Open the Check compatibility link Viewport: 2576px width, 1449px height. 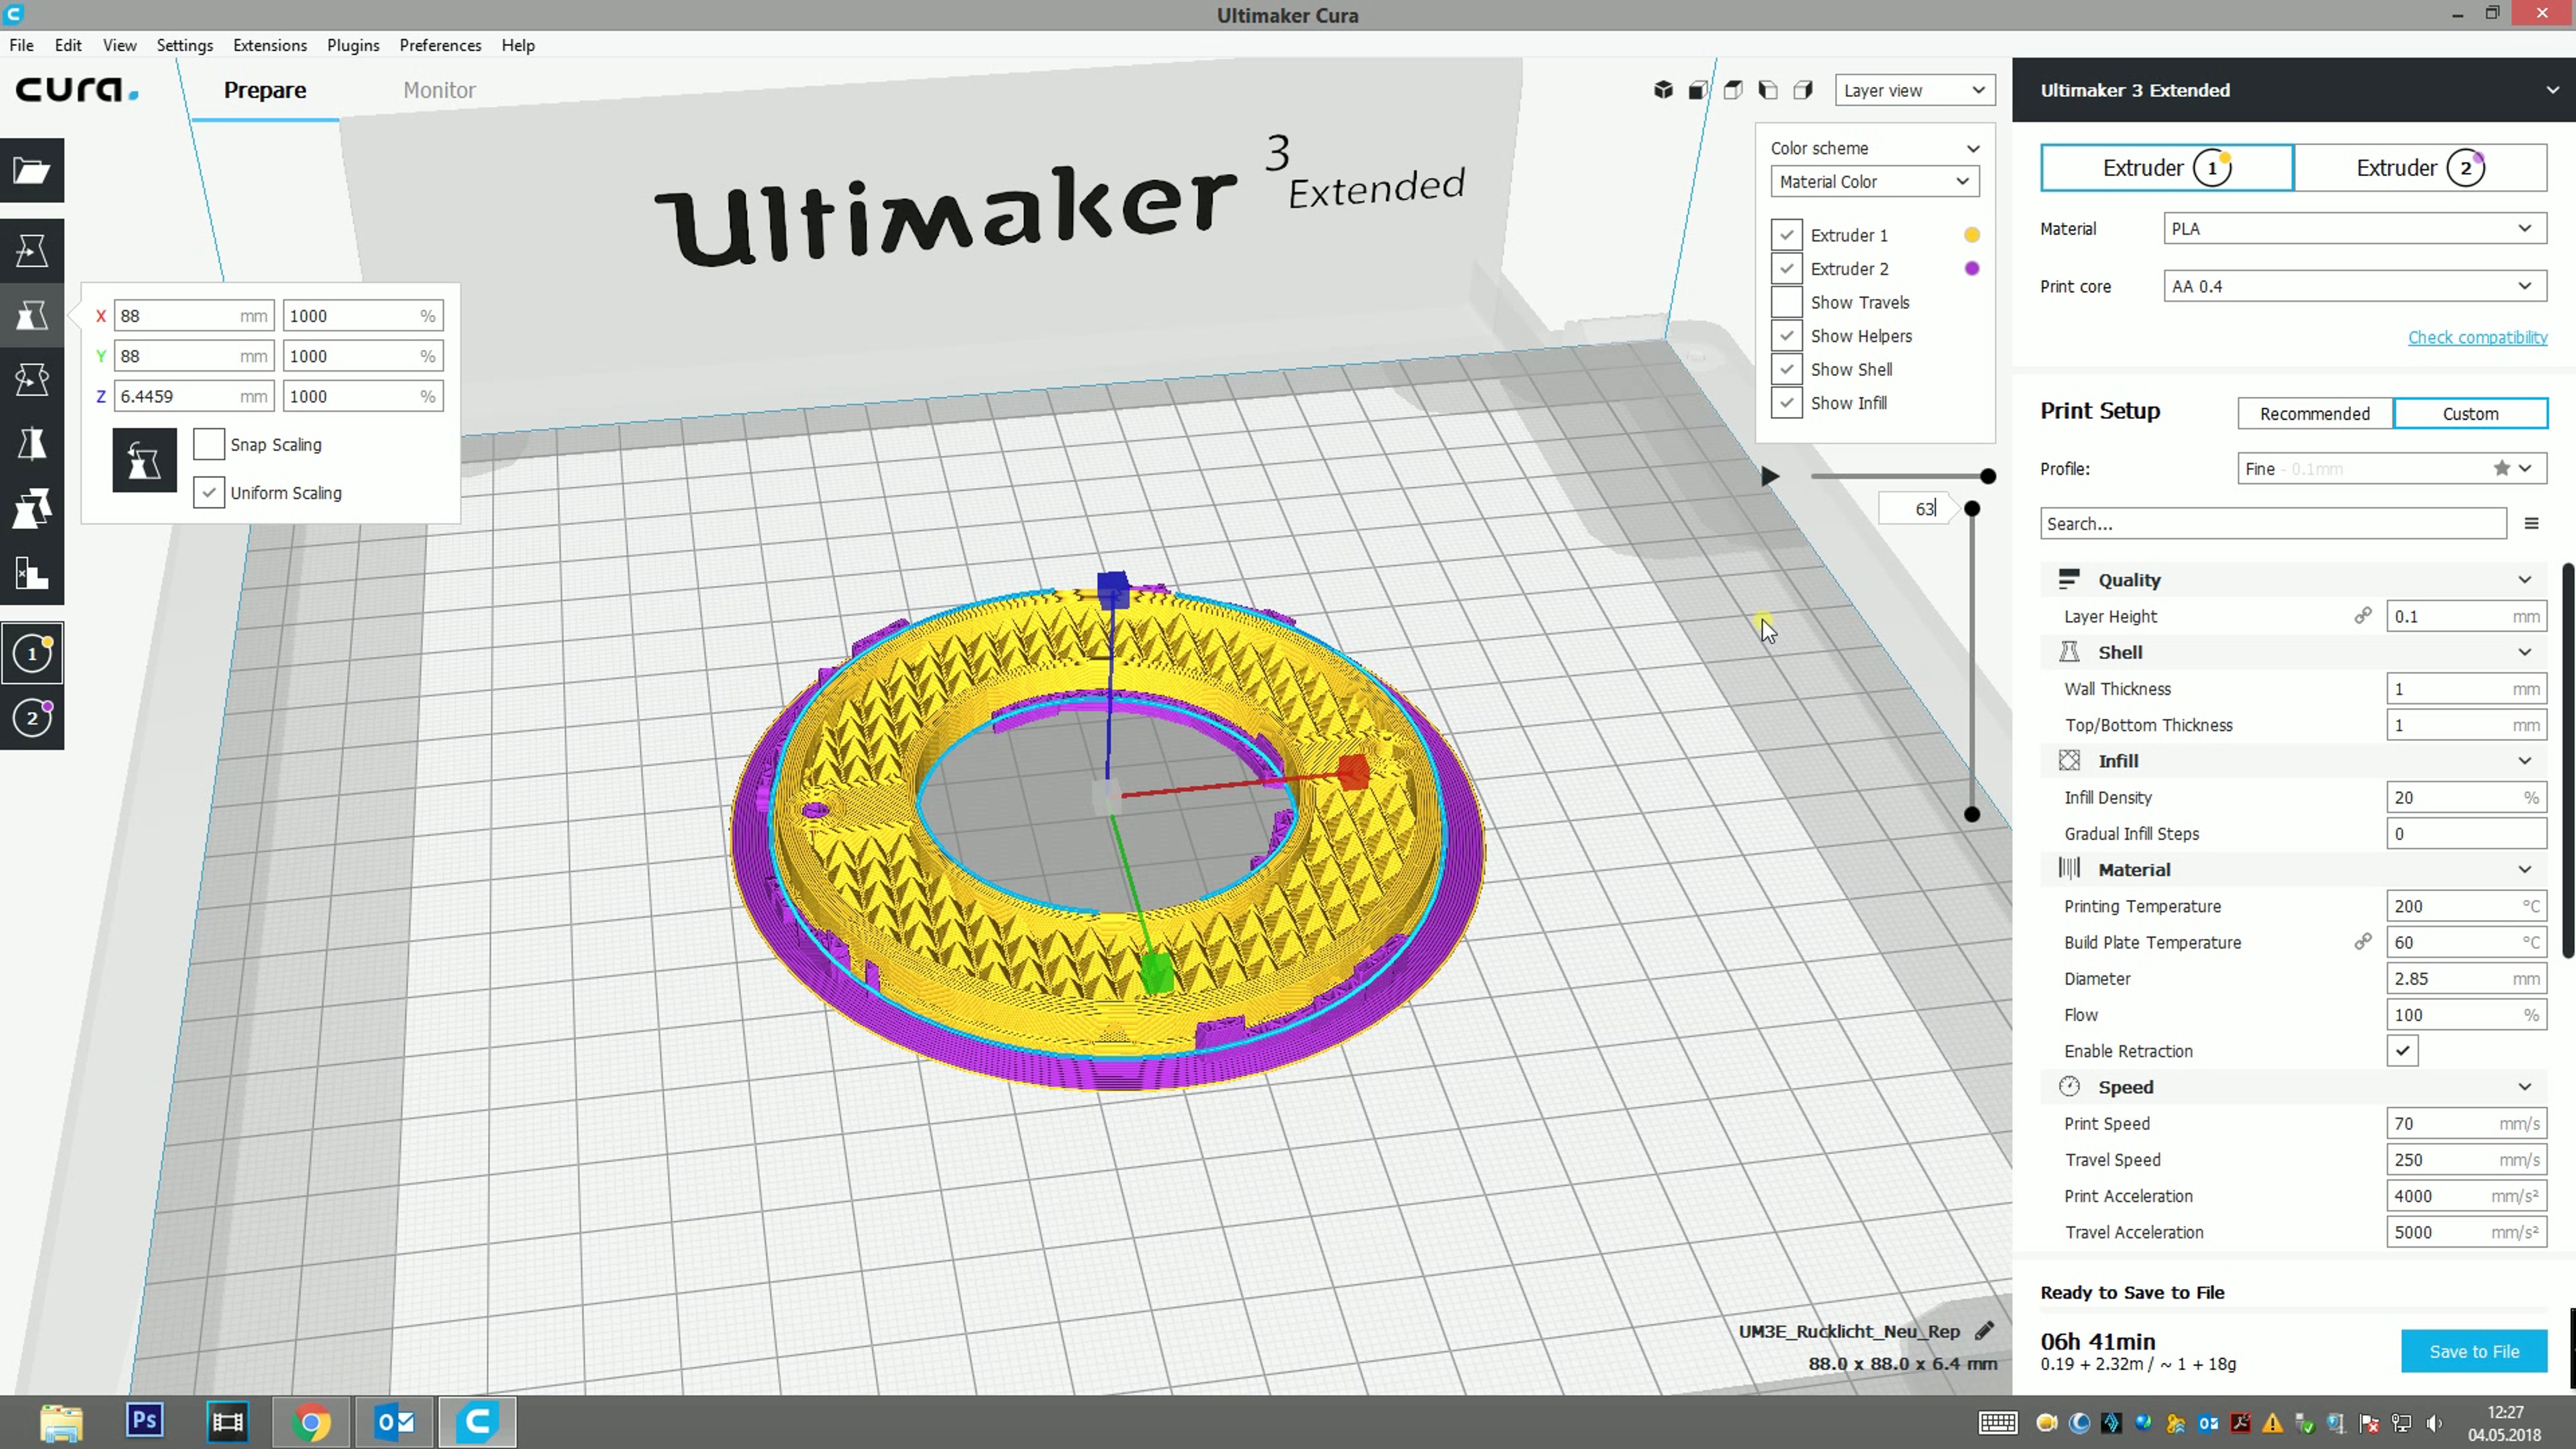point(2476,337)
